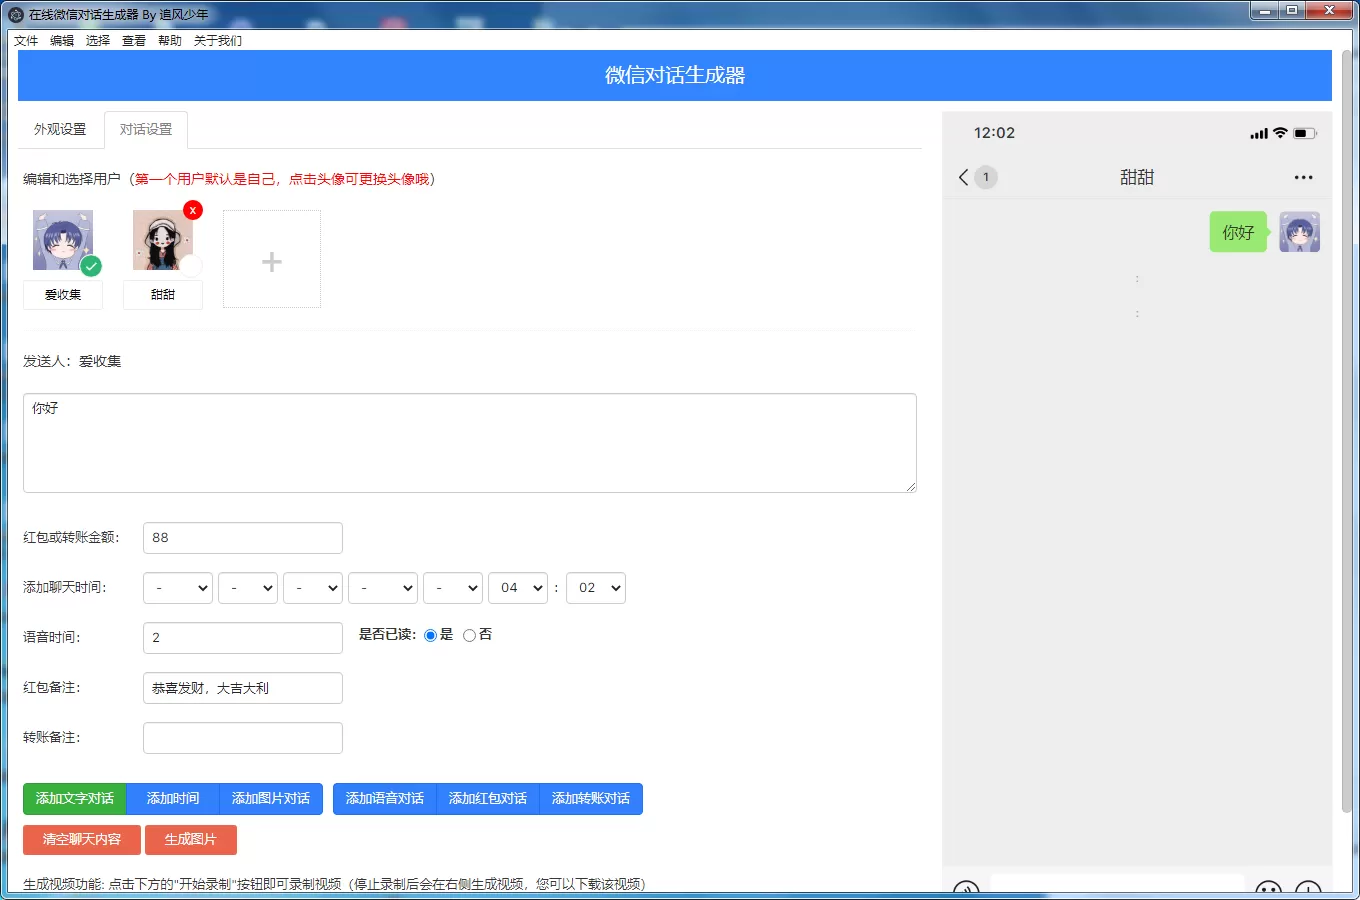Click inside the 转账备注 input field
Screen dimensions: 1360x900
point(242,737)
